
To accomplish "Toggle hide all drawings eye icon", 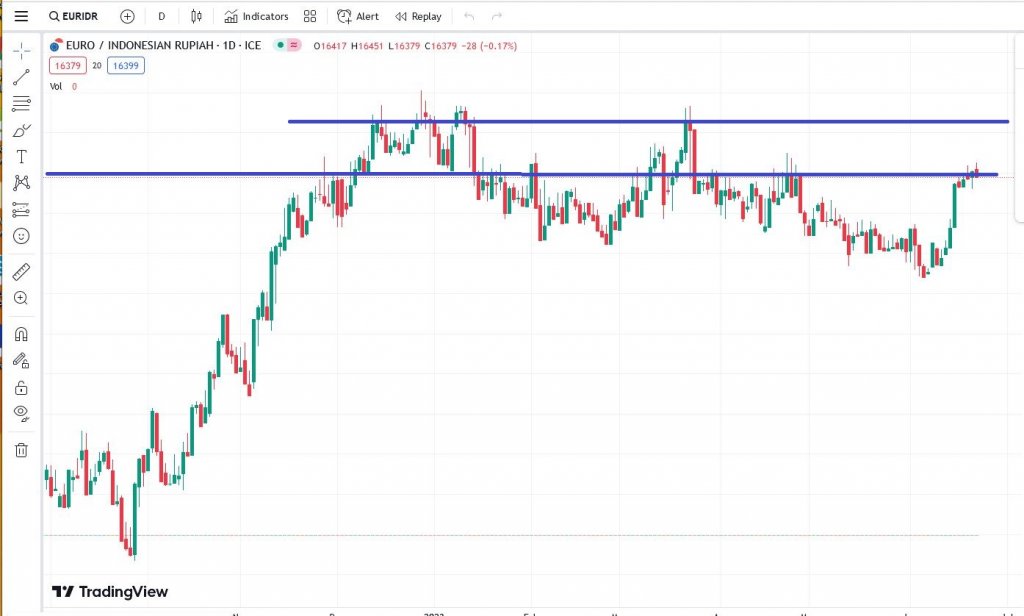I will pos(21,413).
